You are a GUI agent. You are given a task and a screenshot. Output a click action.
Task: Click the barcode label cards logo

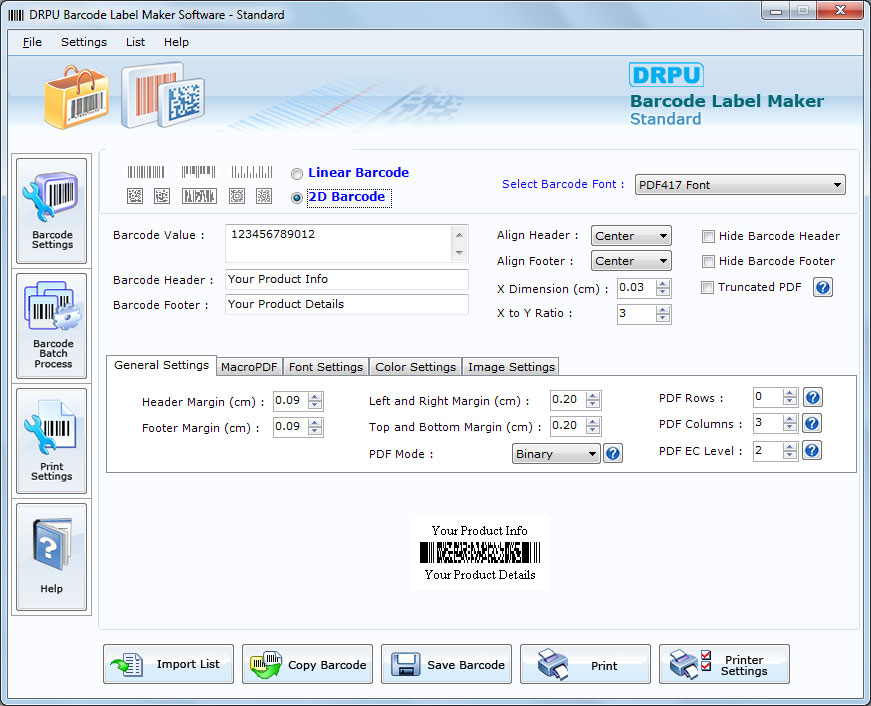point(163,96)
